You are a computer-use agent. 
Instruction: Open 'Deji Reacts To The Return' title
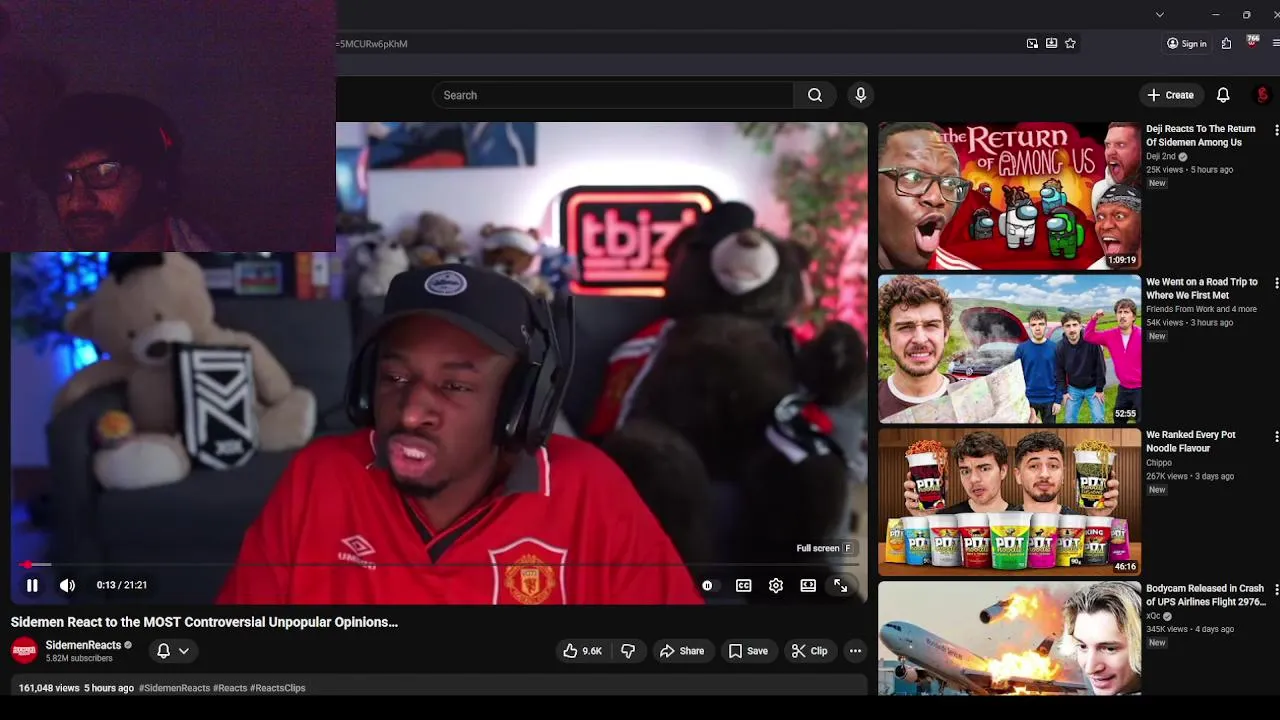(1200, 136)
